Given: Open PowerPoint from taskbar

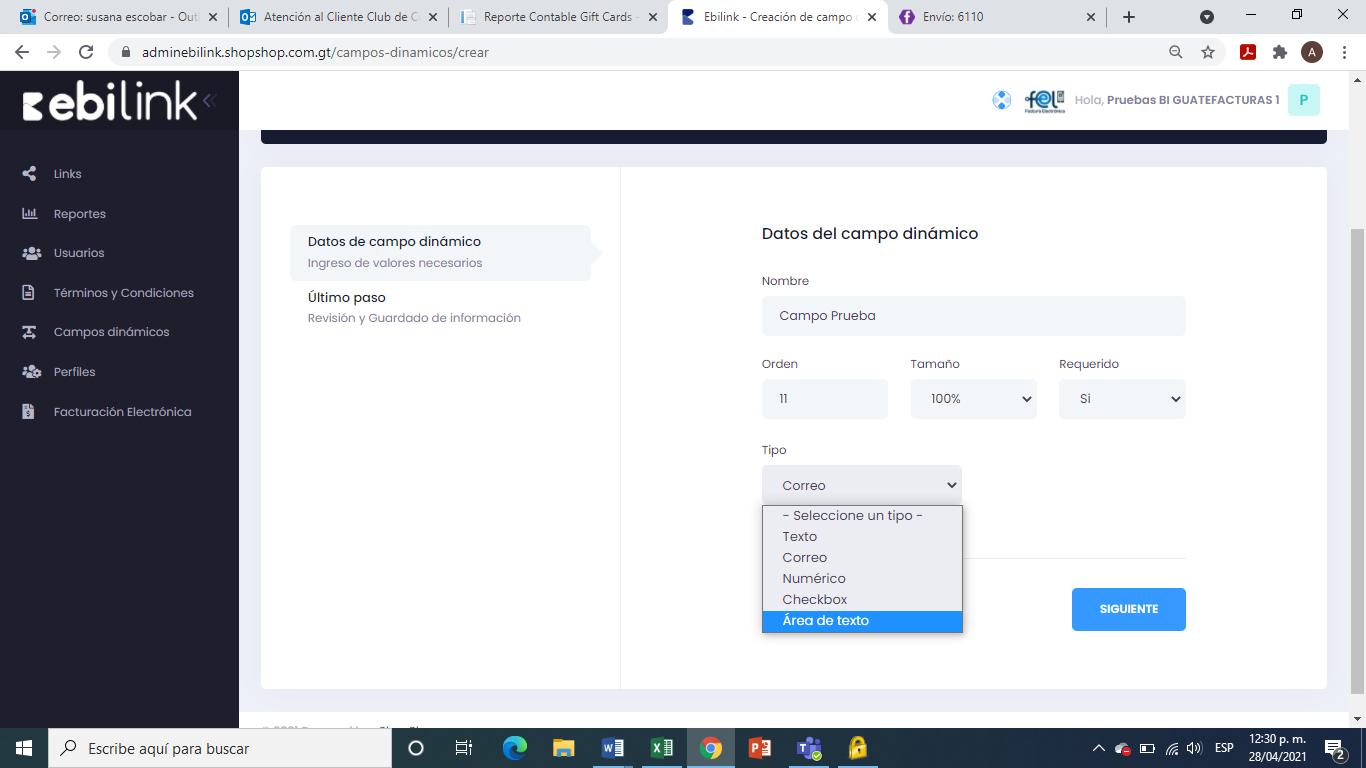Looking at the screenshot, I should tap(760, 748).
